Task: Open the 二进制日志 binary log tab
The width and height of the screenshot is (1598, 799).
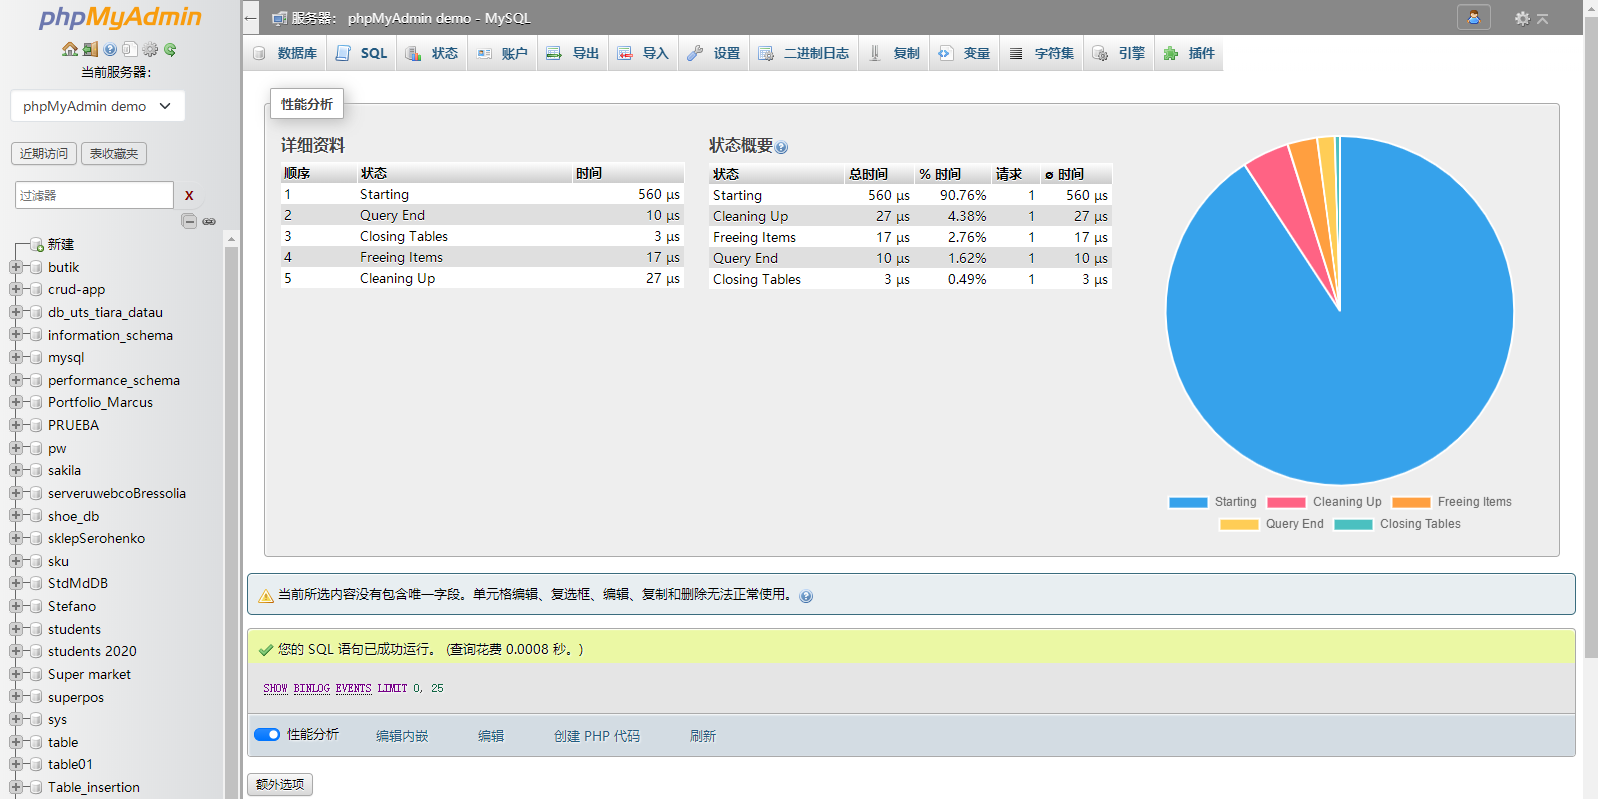Action: click(x=804, y=53)
